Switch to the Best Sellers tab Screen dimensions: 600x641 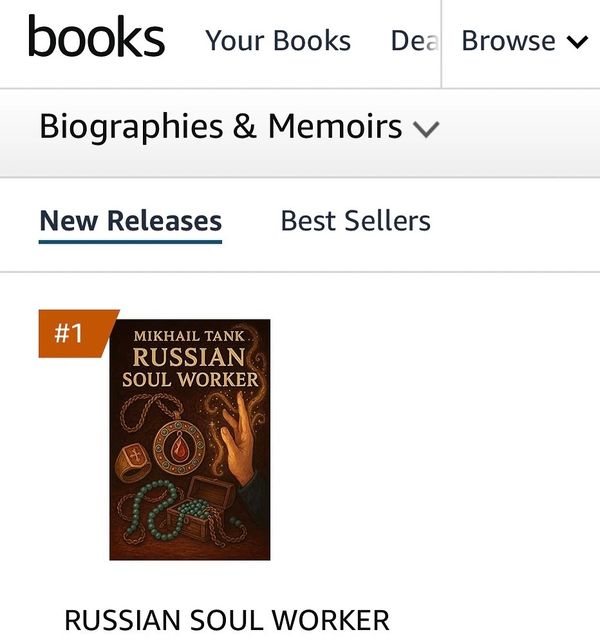click(355, 221)
